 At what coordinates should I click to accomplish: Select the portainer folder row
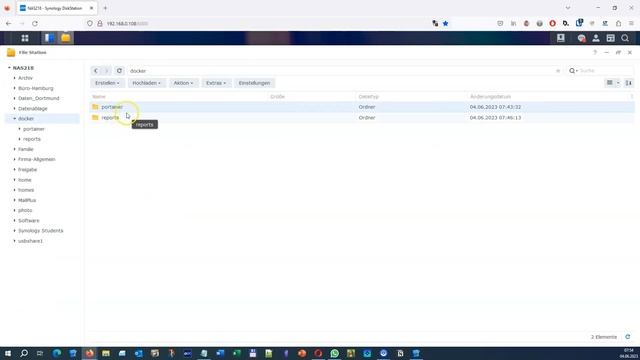[x=362, y=107]
